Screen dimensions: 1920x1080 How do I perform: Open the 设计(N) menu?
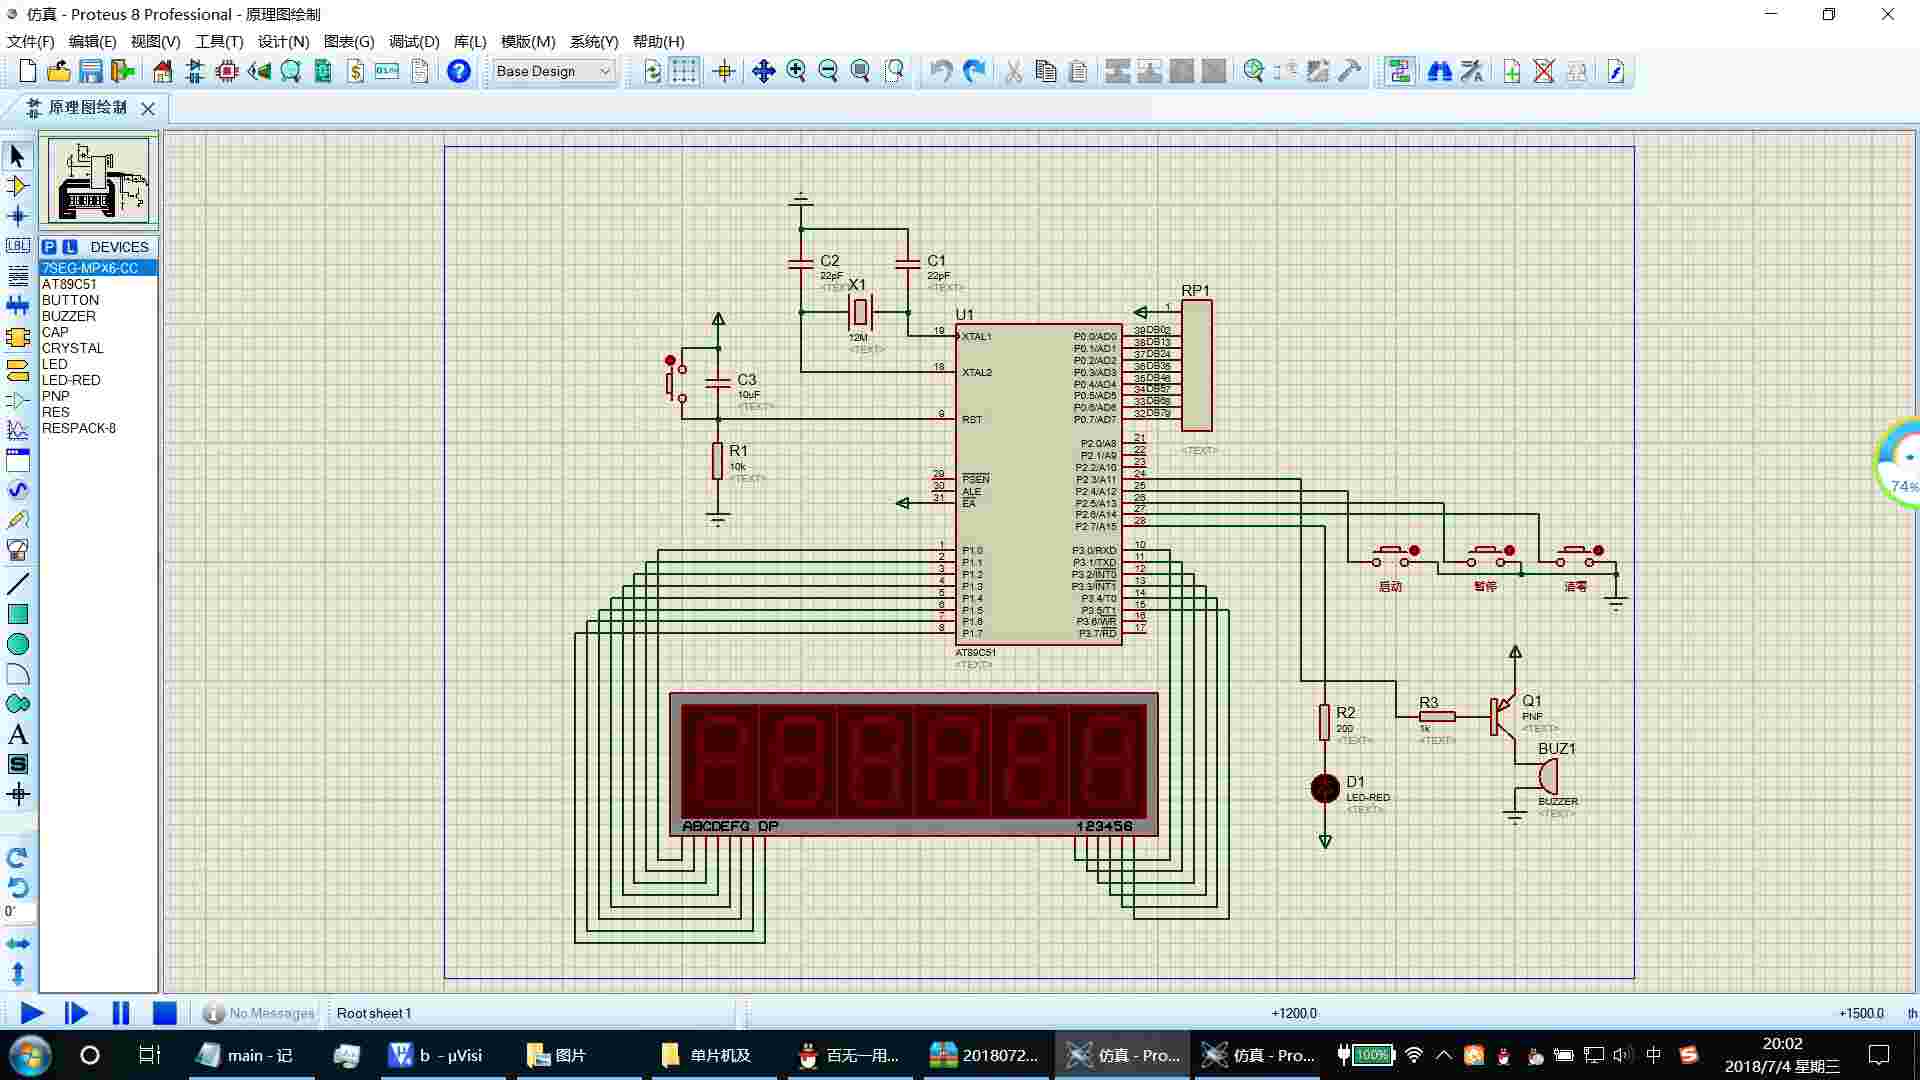pyautogui.click(x=283, y=41)
